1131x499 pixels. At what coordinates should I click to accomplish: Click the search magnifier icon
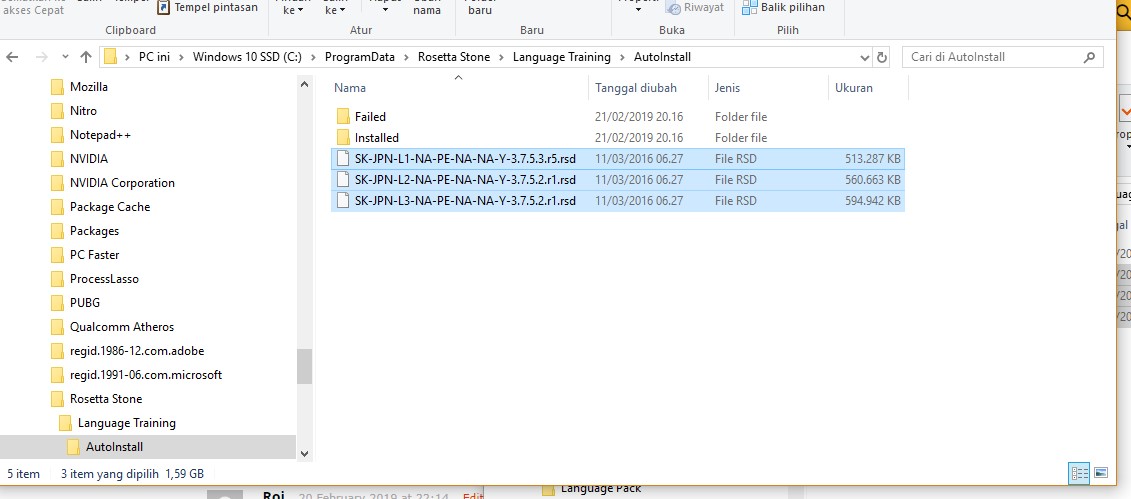(1089, 57)
